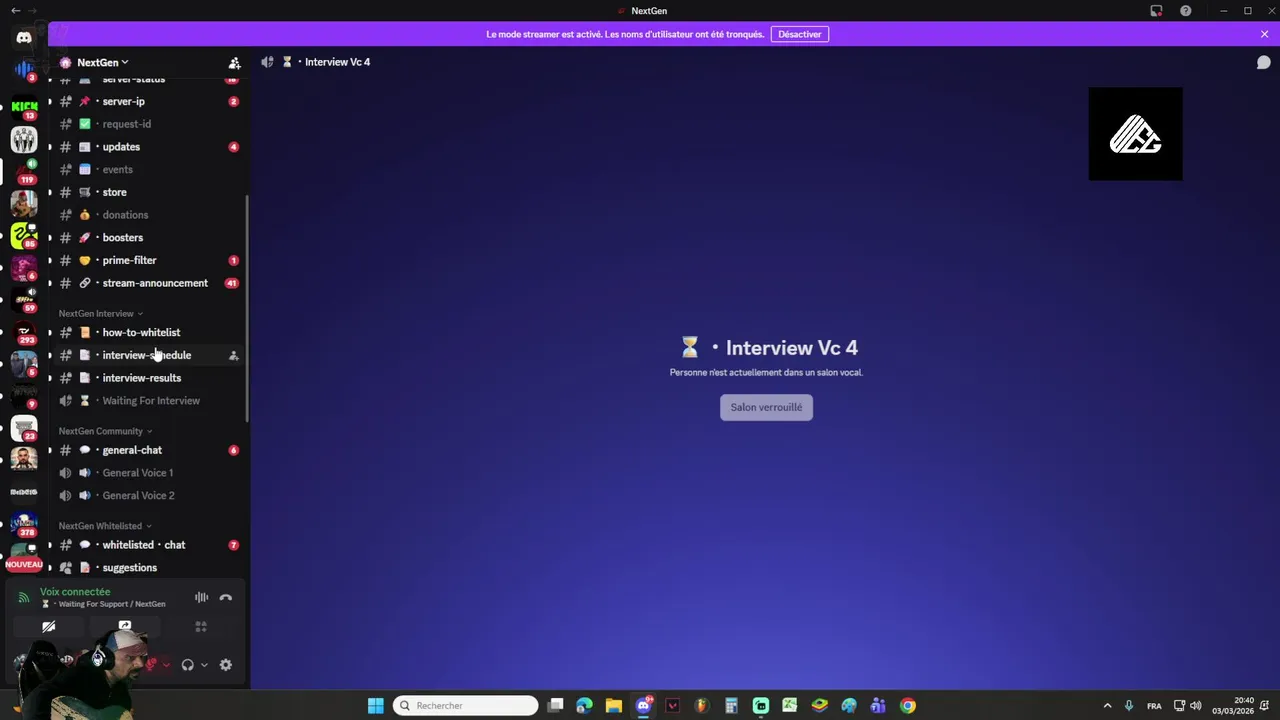The height and width of the screenshot is (720, 1280).
Task: Open Microsoft Edge from the taskbar
Action: click(585, 705)
